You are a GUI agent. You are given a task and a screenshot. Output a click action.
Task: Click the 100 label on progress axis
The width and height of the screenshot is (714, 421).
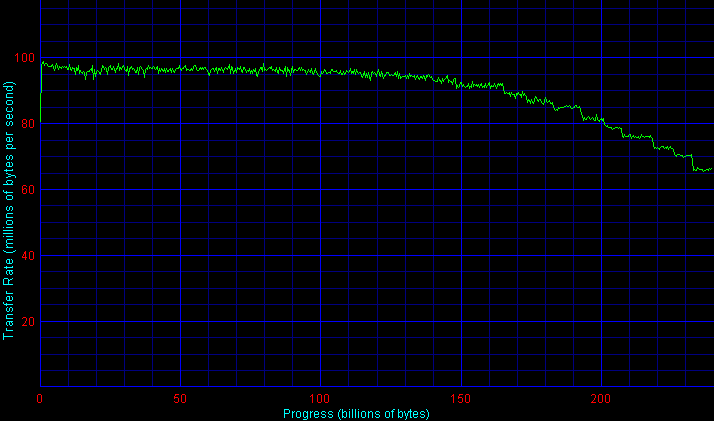coord(320,399)
